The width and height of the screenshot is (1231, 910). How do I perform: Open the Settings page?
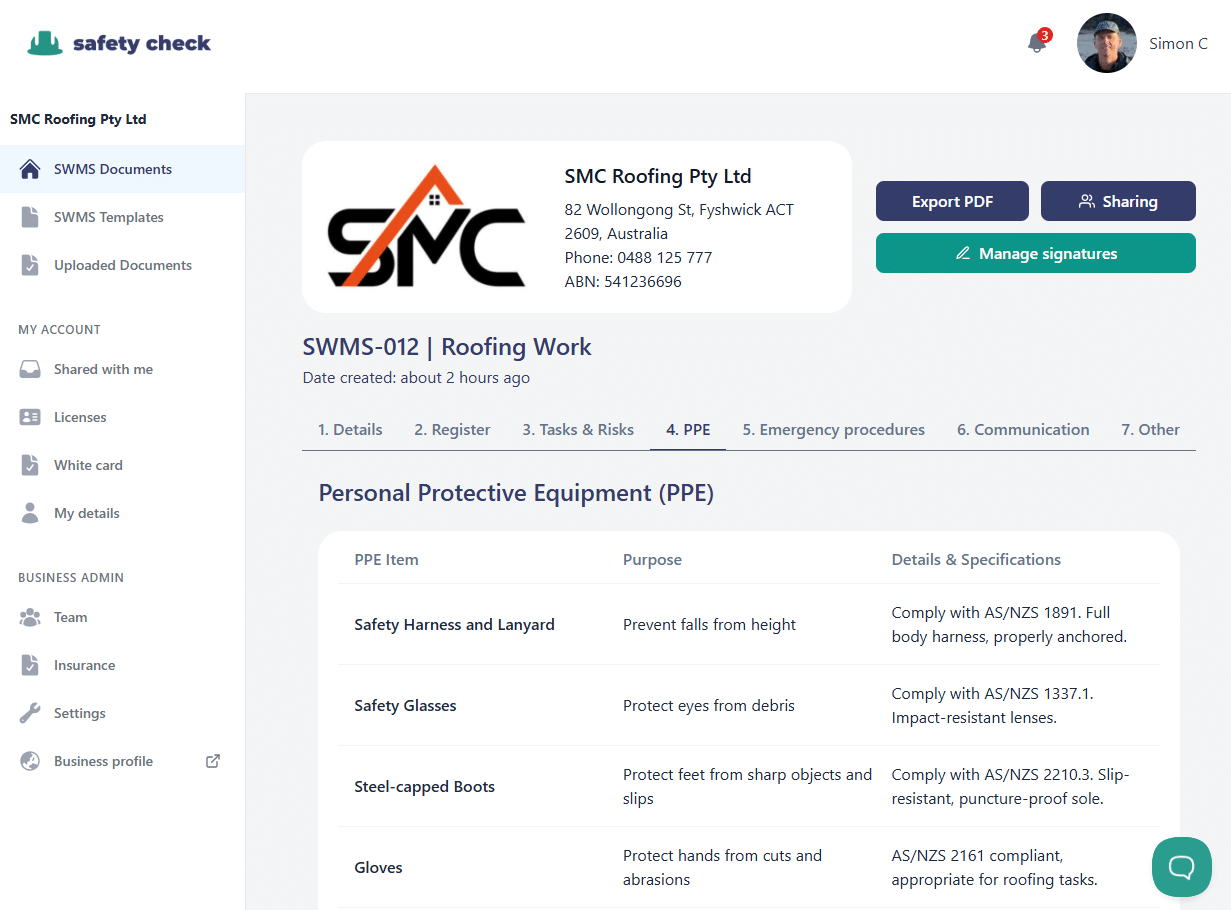[79, 713]
